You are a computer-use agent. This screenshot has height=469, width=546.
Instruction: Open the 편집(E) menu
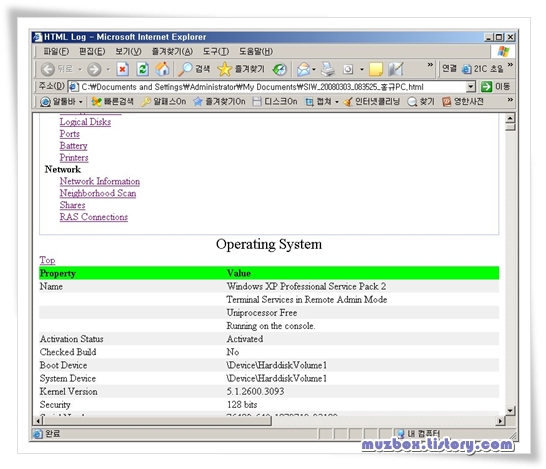[x=92, y=52]
